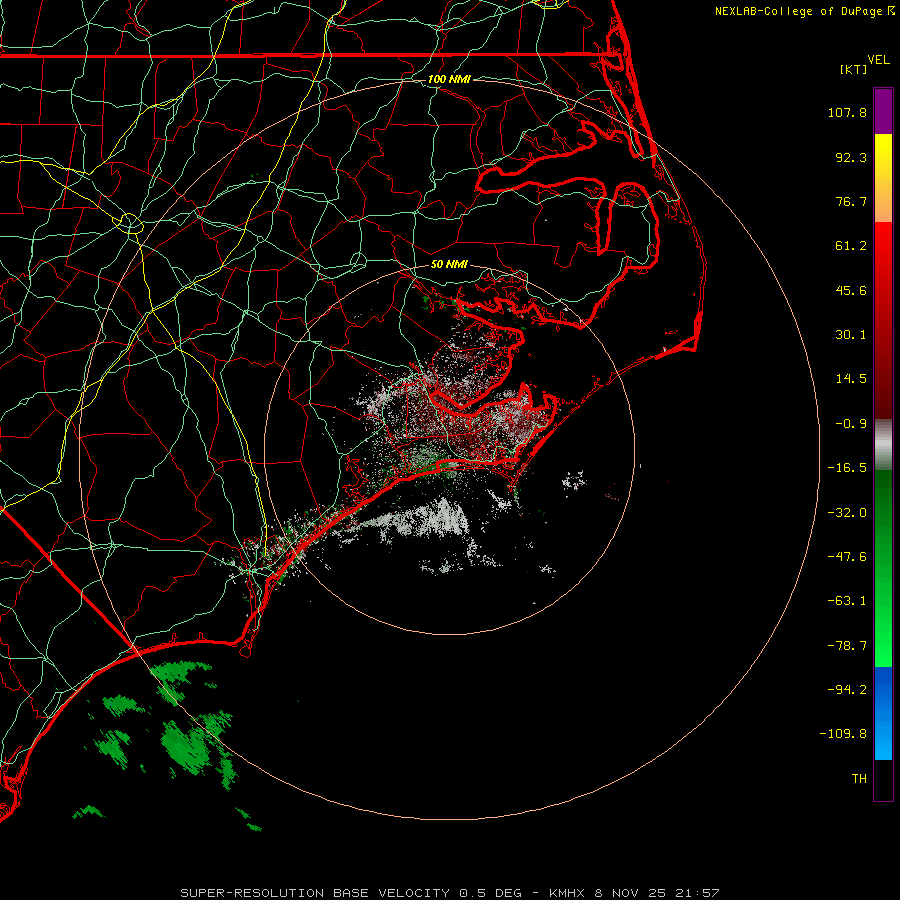The width and height of the screenshot is (900, 900).
Task: Pick the purple segment of velocity color bar
Action: pos(883,111)
